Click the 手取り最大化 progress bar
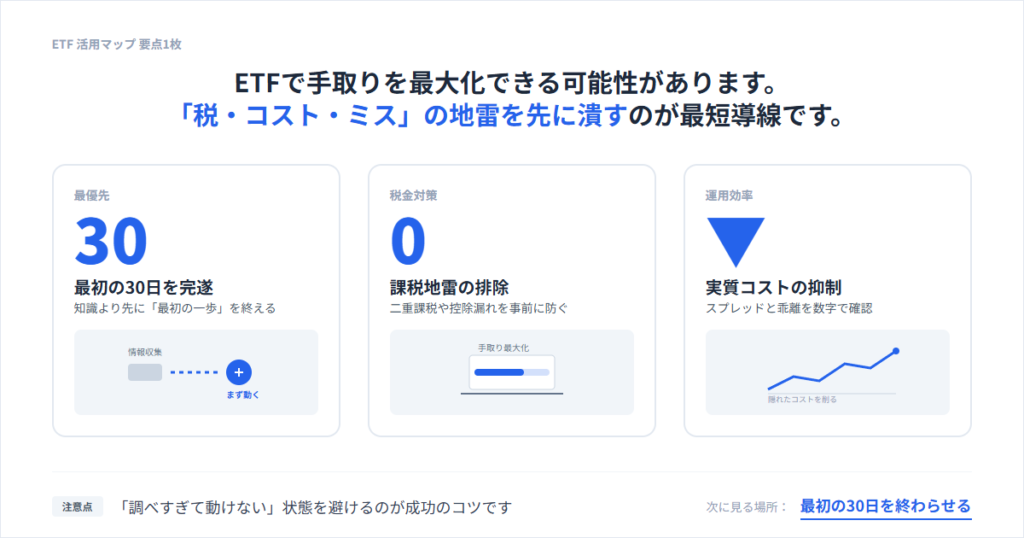 tap(511, 372)
